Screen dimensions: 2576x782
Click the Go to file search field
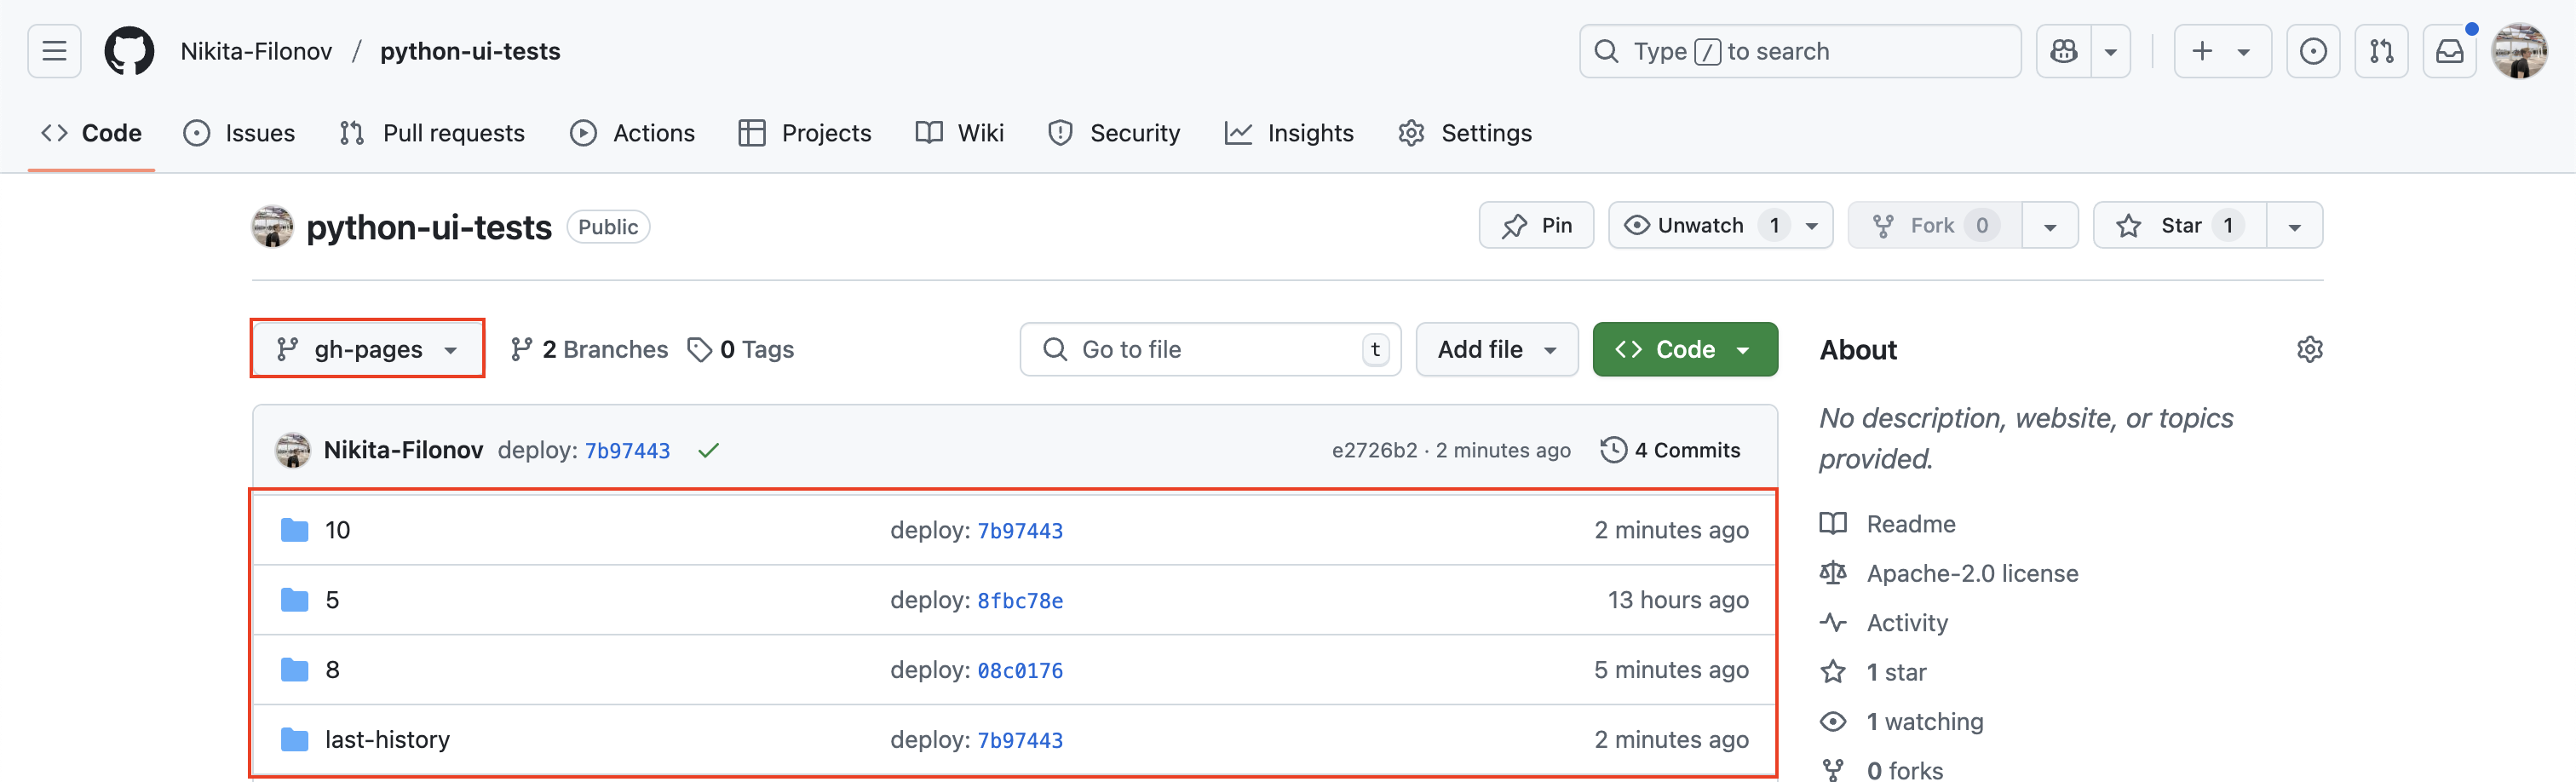click(x=1210, y=349)
